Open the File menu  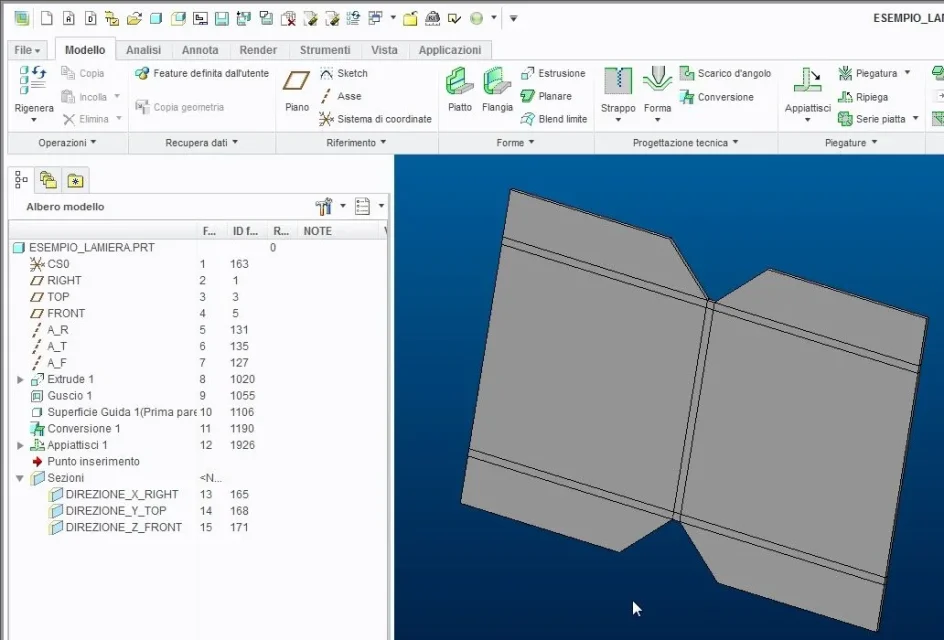tap(27, 50)
